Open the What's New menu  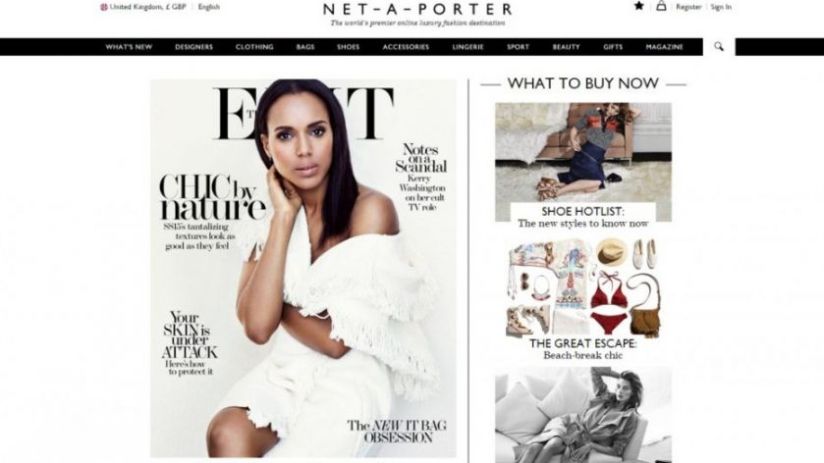pyautogui.click(x=129, y=47)
